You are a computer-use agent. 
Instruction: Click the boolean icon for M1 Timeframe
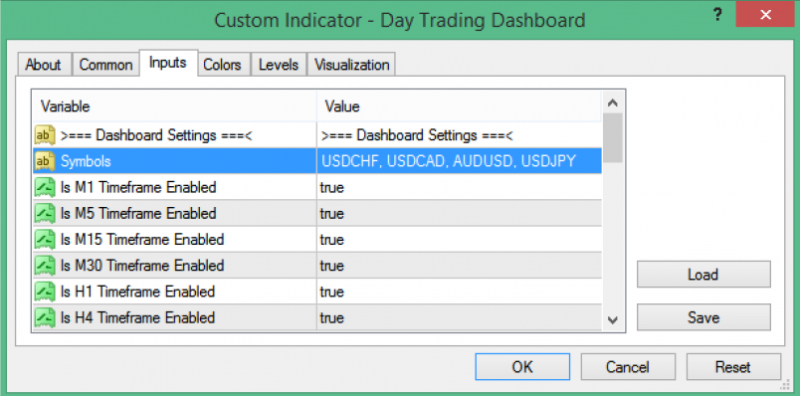(x=45, y=187)
